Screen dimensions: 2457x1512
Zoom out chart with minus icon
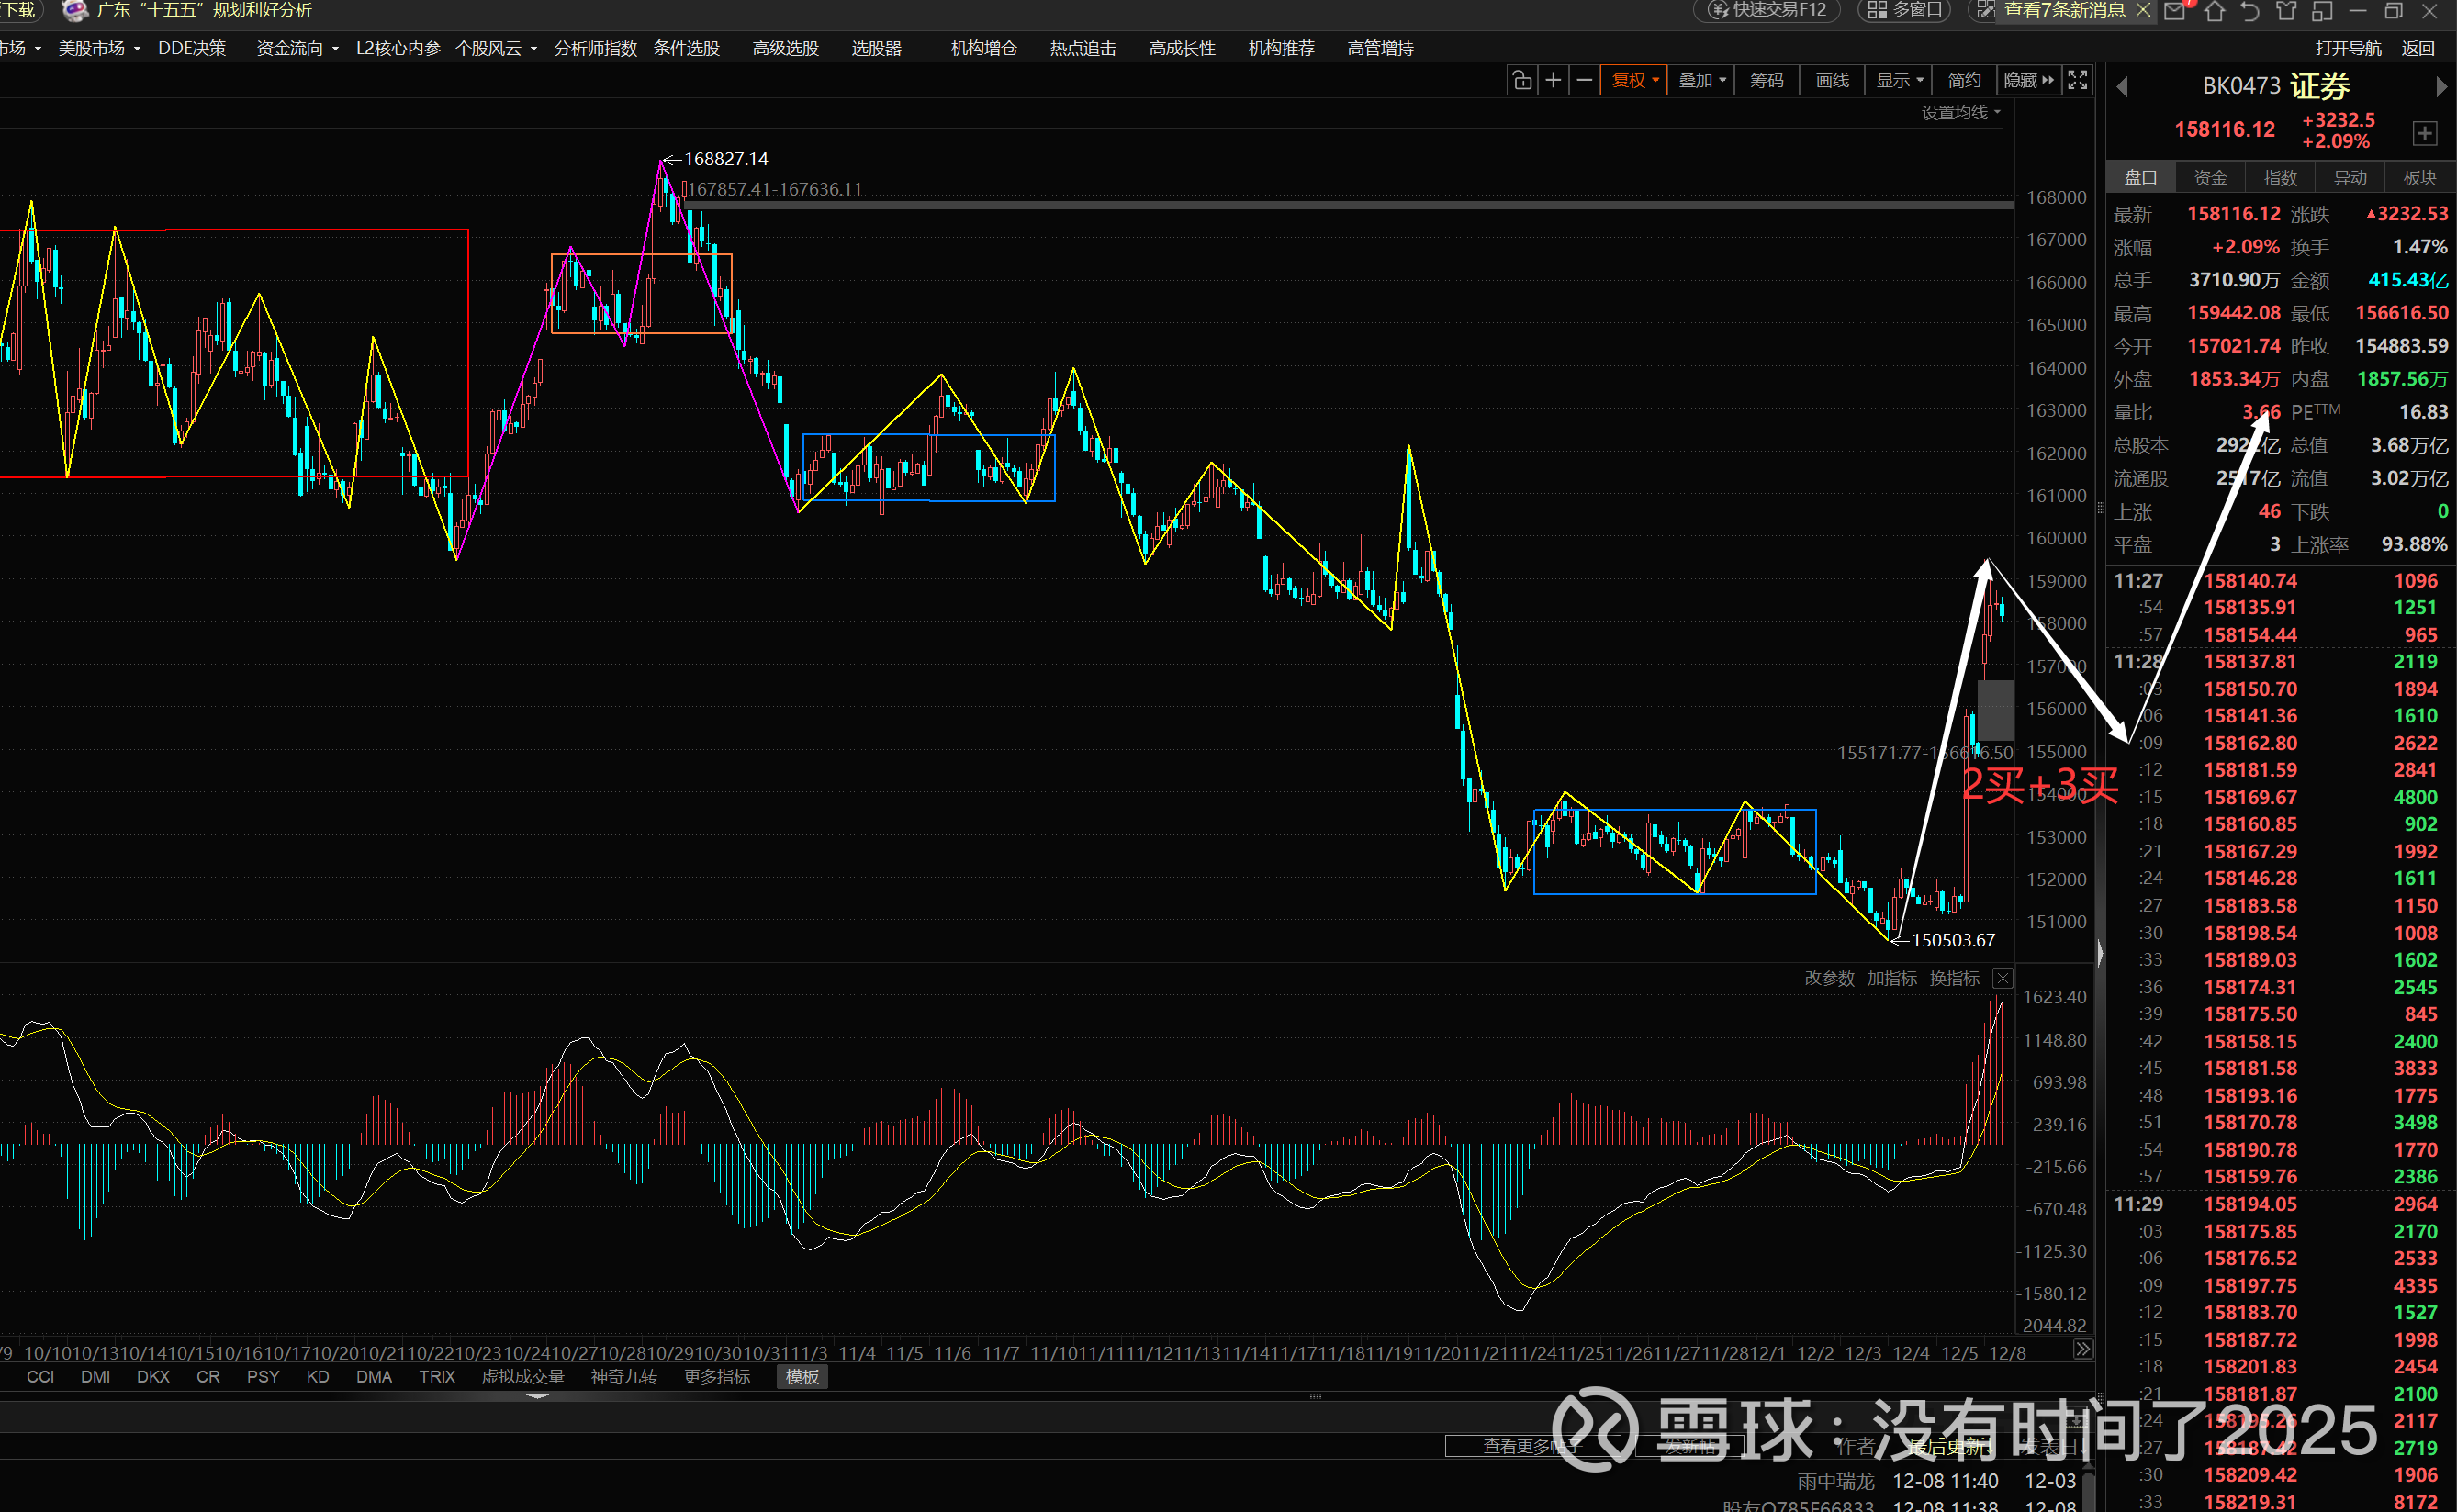point(1584,80)
